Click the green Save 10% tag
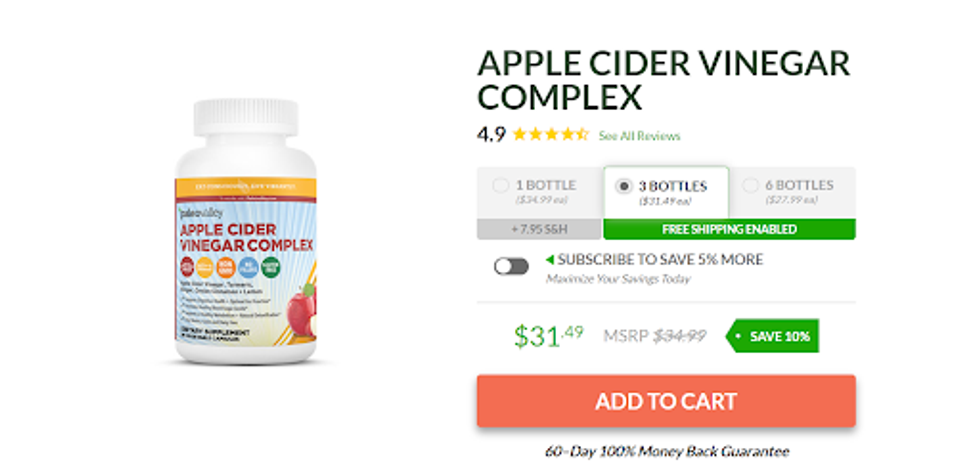 [772, 336]
